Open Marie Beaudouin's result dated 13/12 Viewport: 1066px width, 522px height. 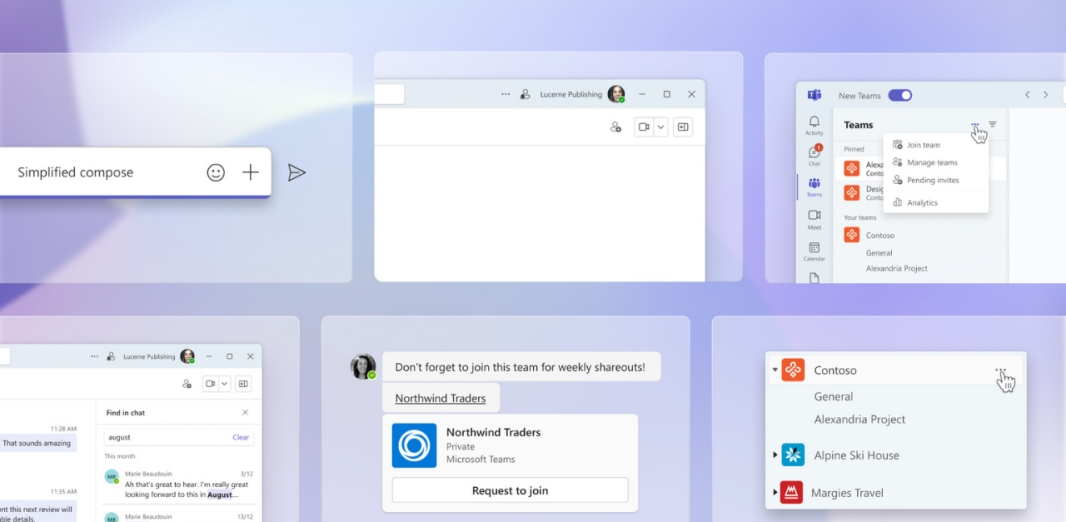179,515
